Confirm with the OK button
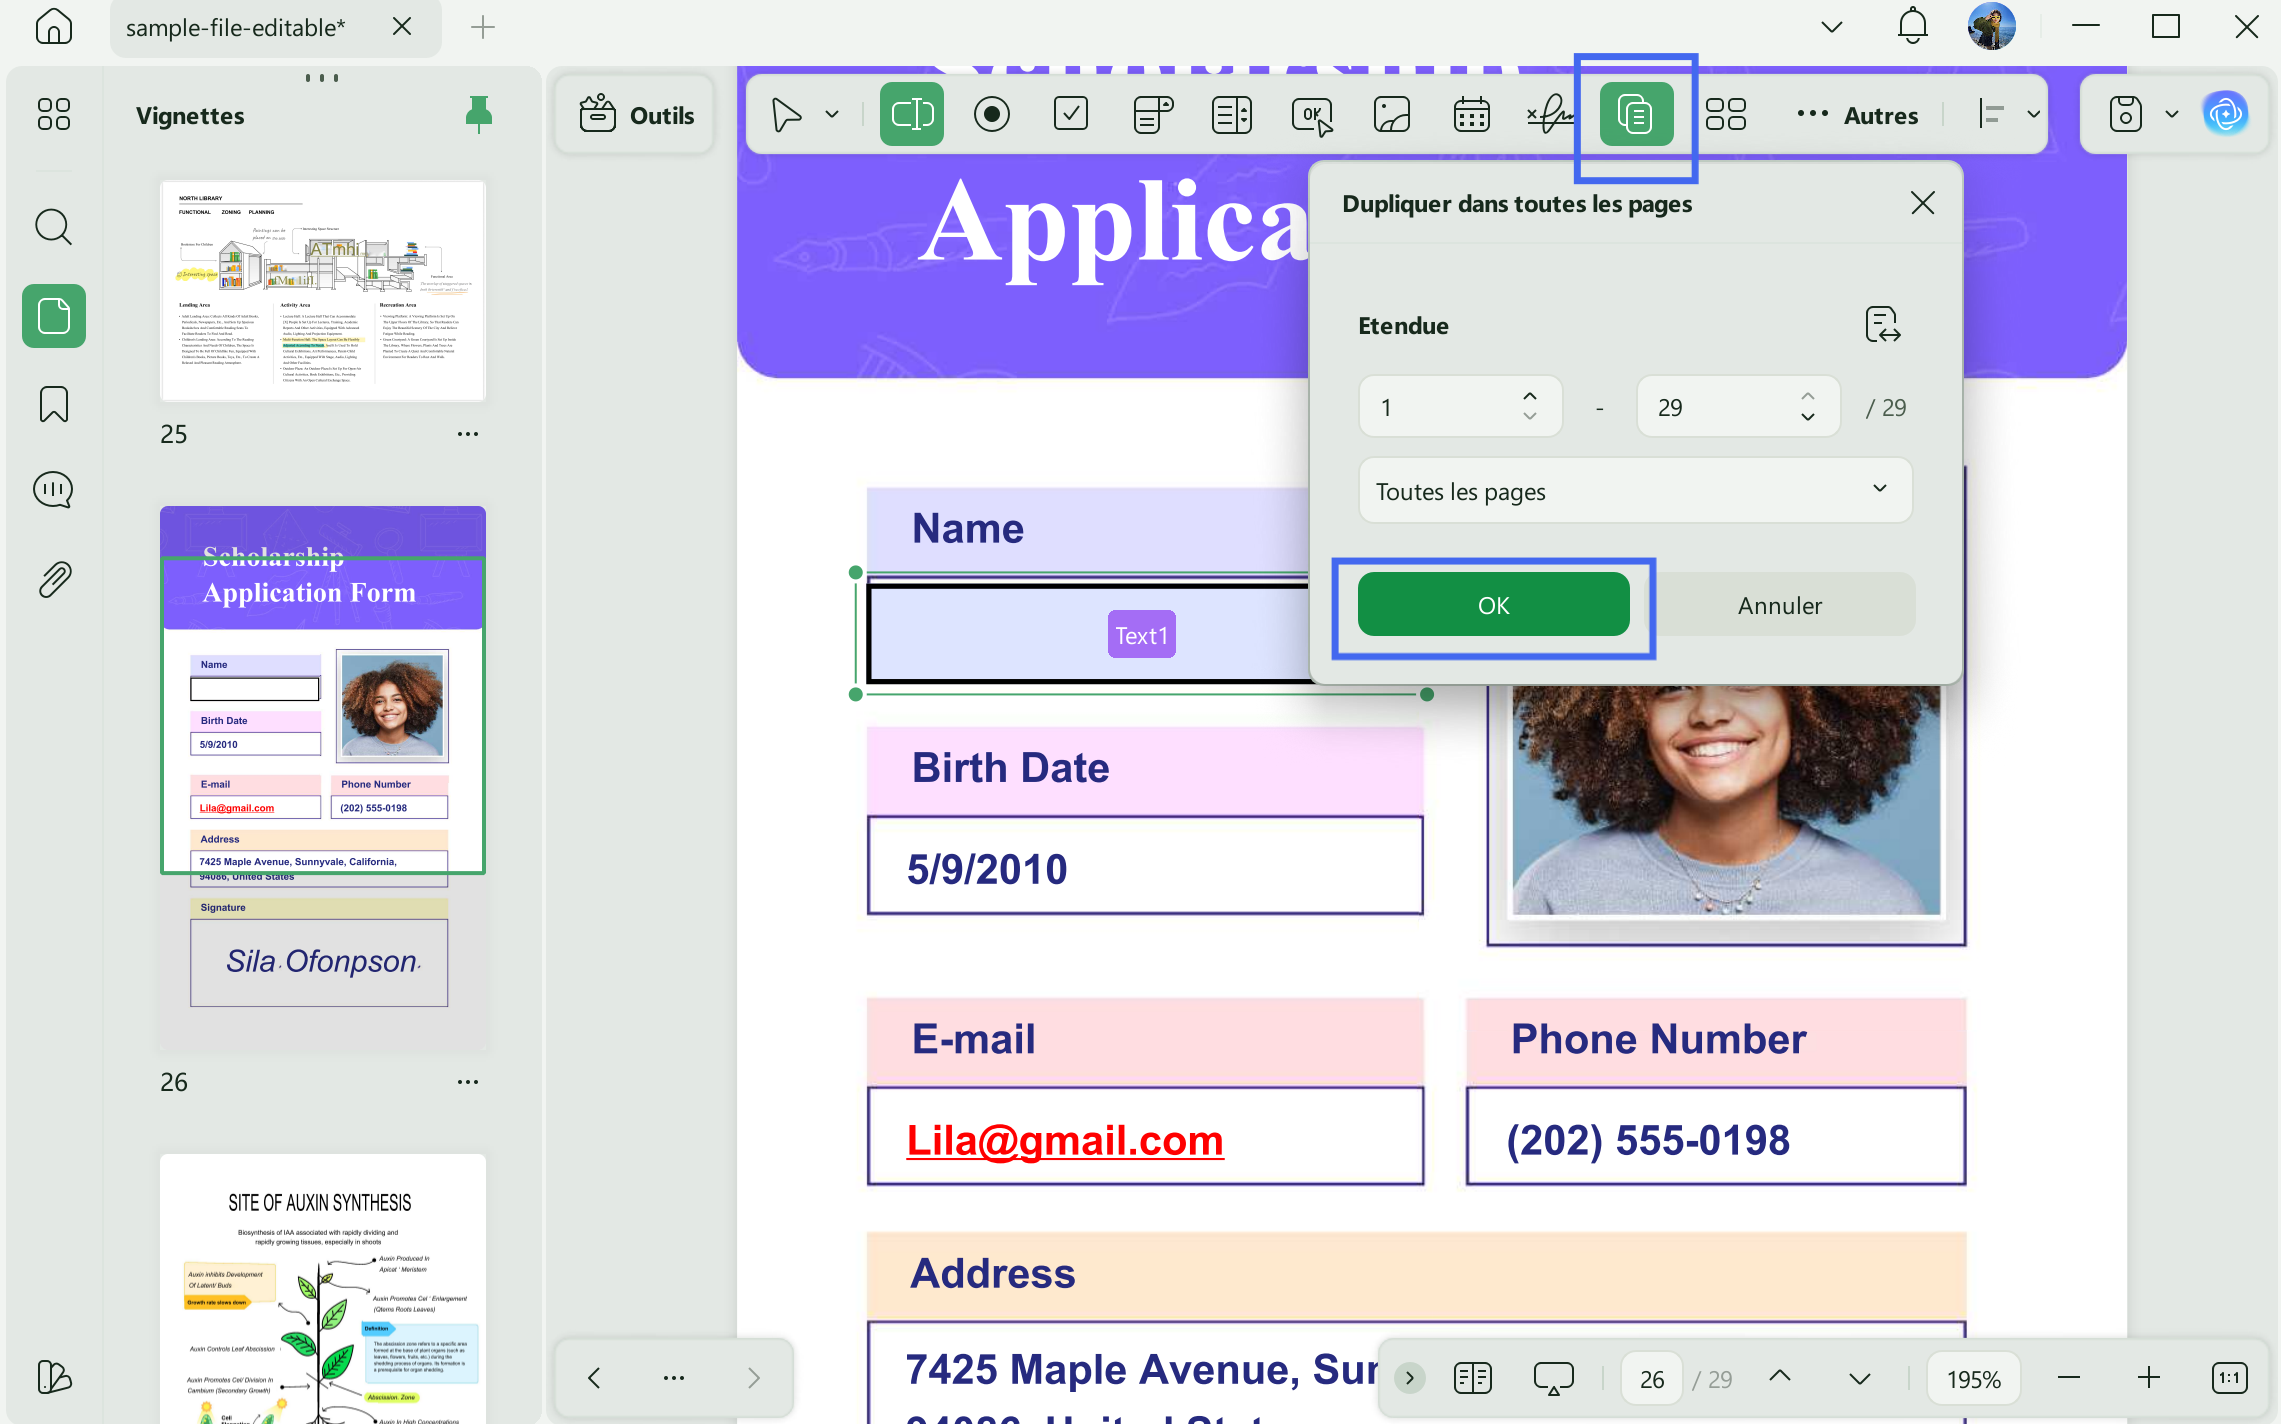 [1493, 604]
